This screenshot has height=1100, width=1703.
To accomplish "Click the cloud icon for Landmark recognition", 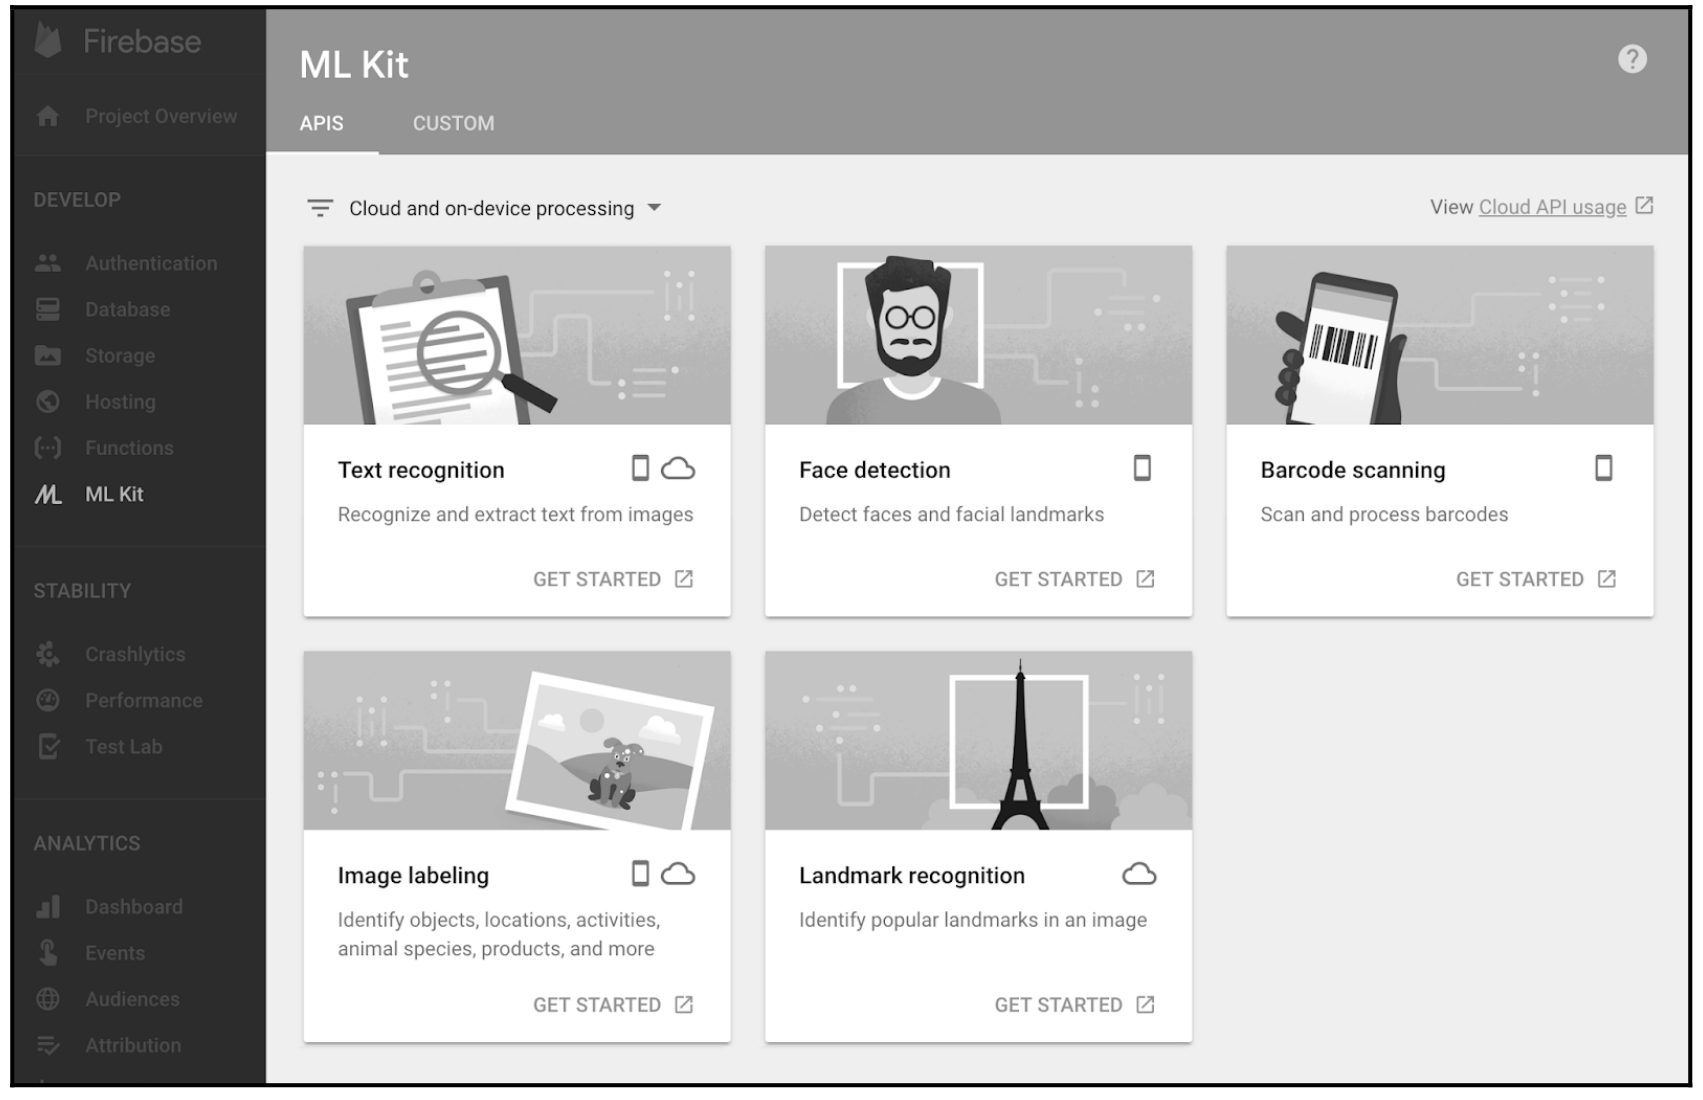I will coord(1139,874).
